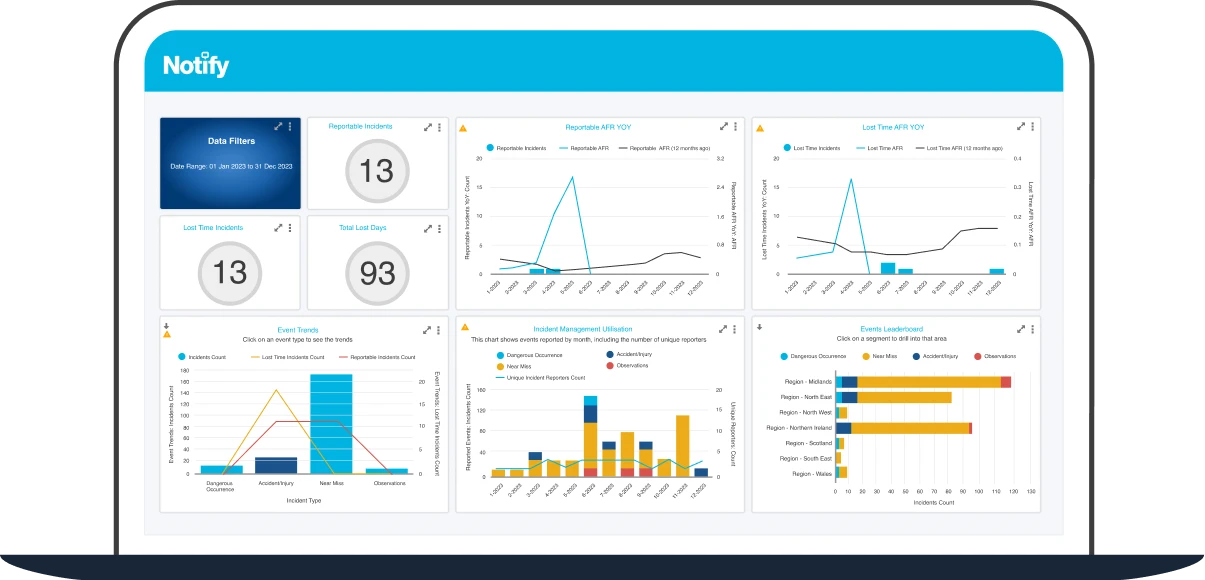Open the Lost Time AFR YOY options menu
This screenshot has height=580, width=1205.
(1033, 124)
